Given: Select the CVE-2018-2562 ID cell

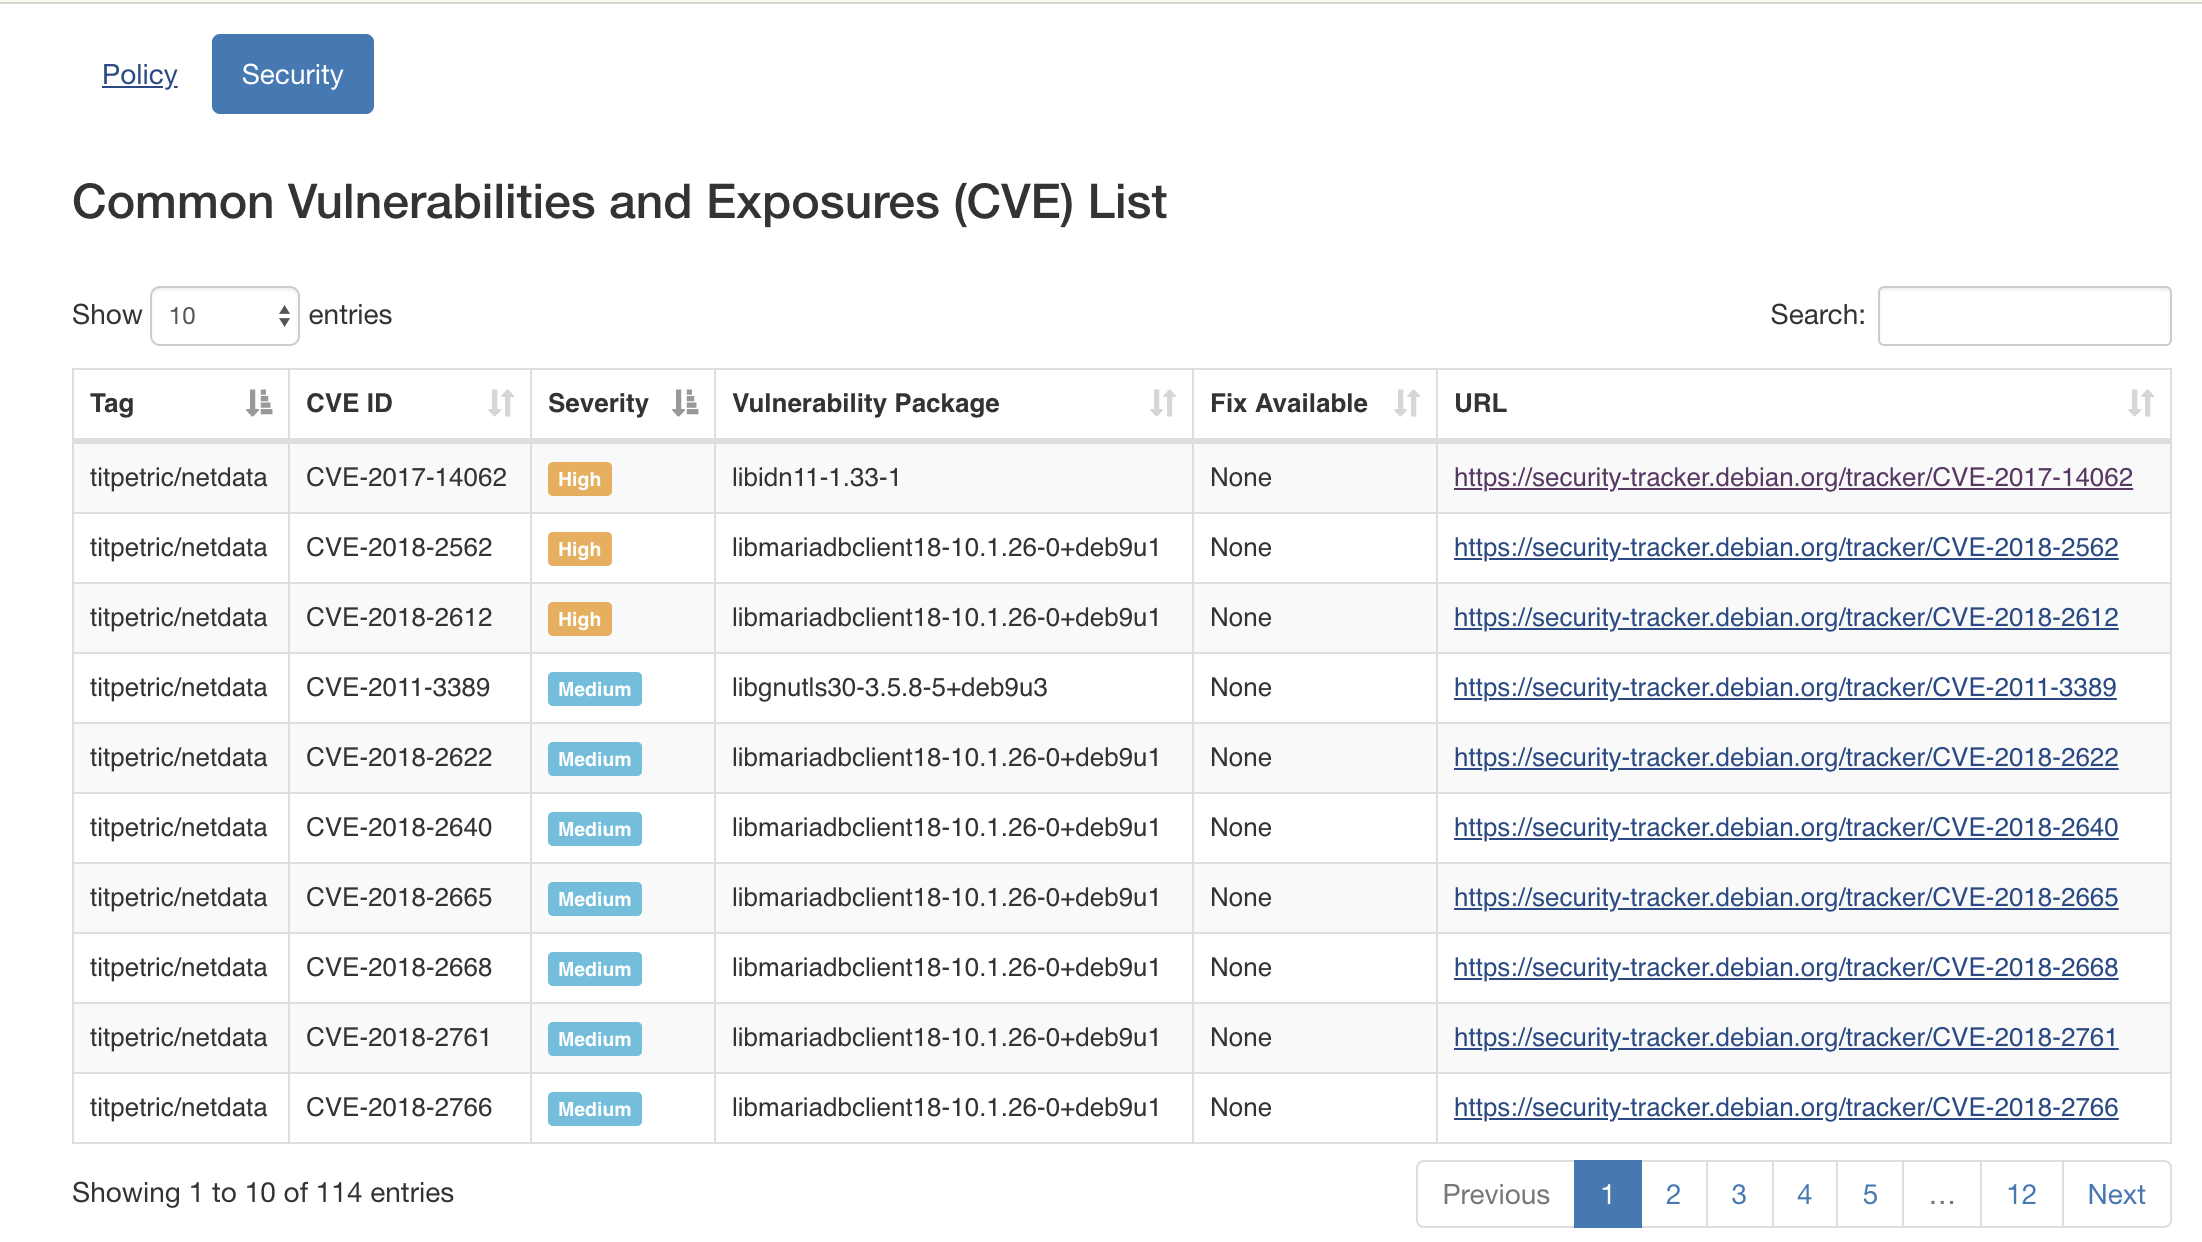Looking at the screenshot, I should click(410, 548).
